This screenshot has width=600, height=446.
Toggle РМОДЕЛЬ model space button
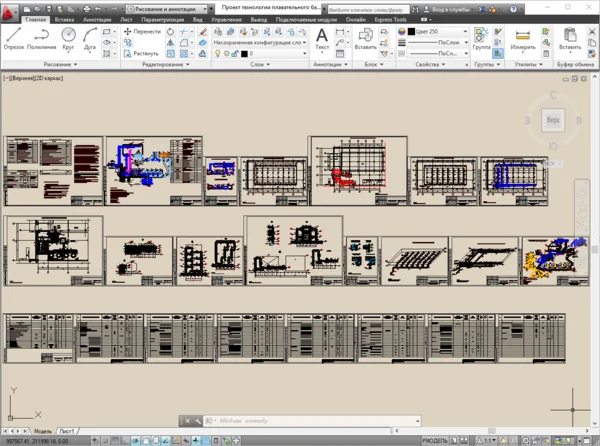point(434,441)
